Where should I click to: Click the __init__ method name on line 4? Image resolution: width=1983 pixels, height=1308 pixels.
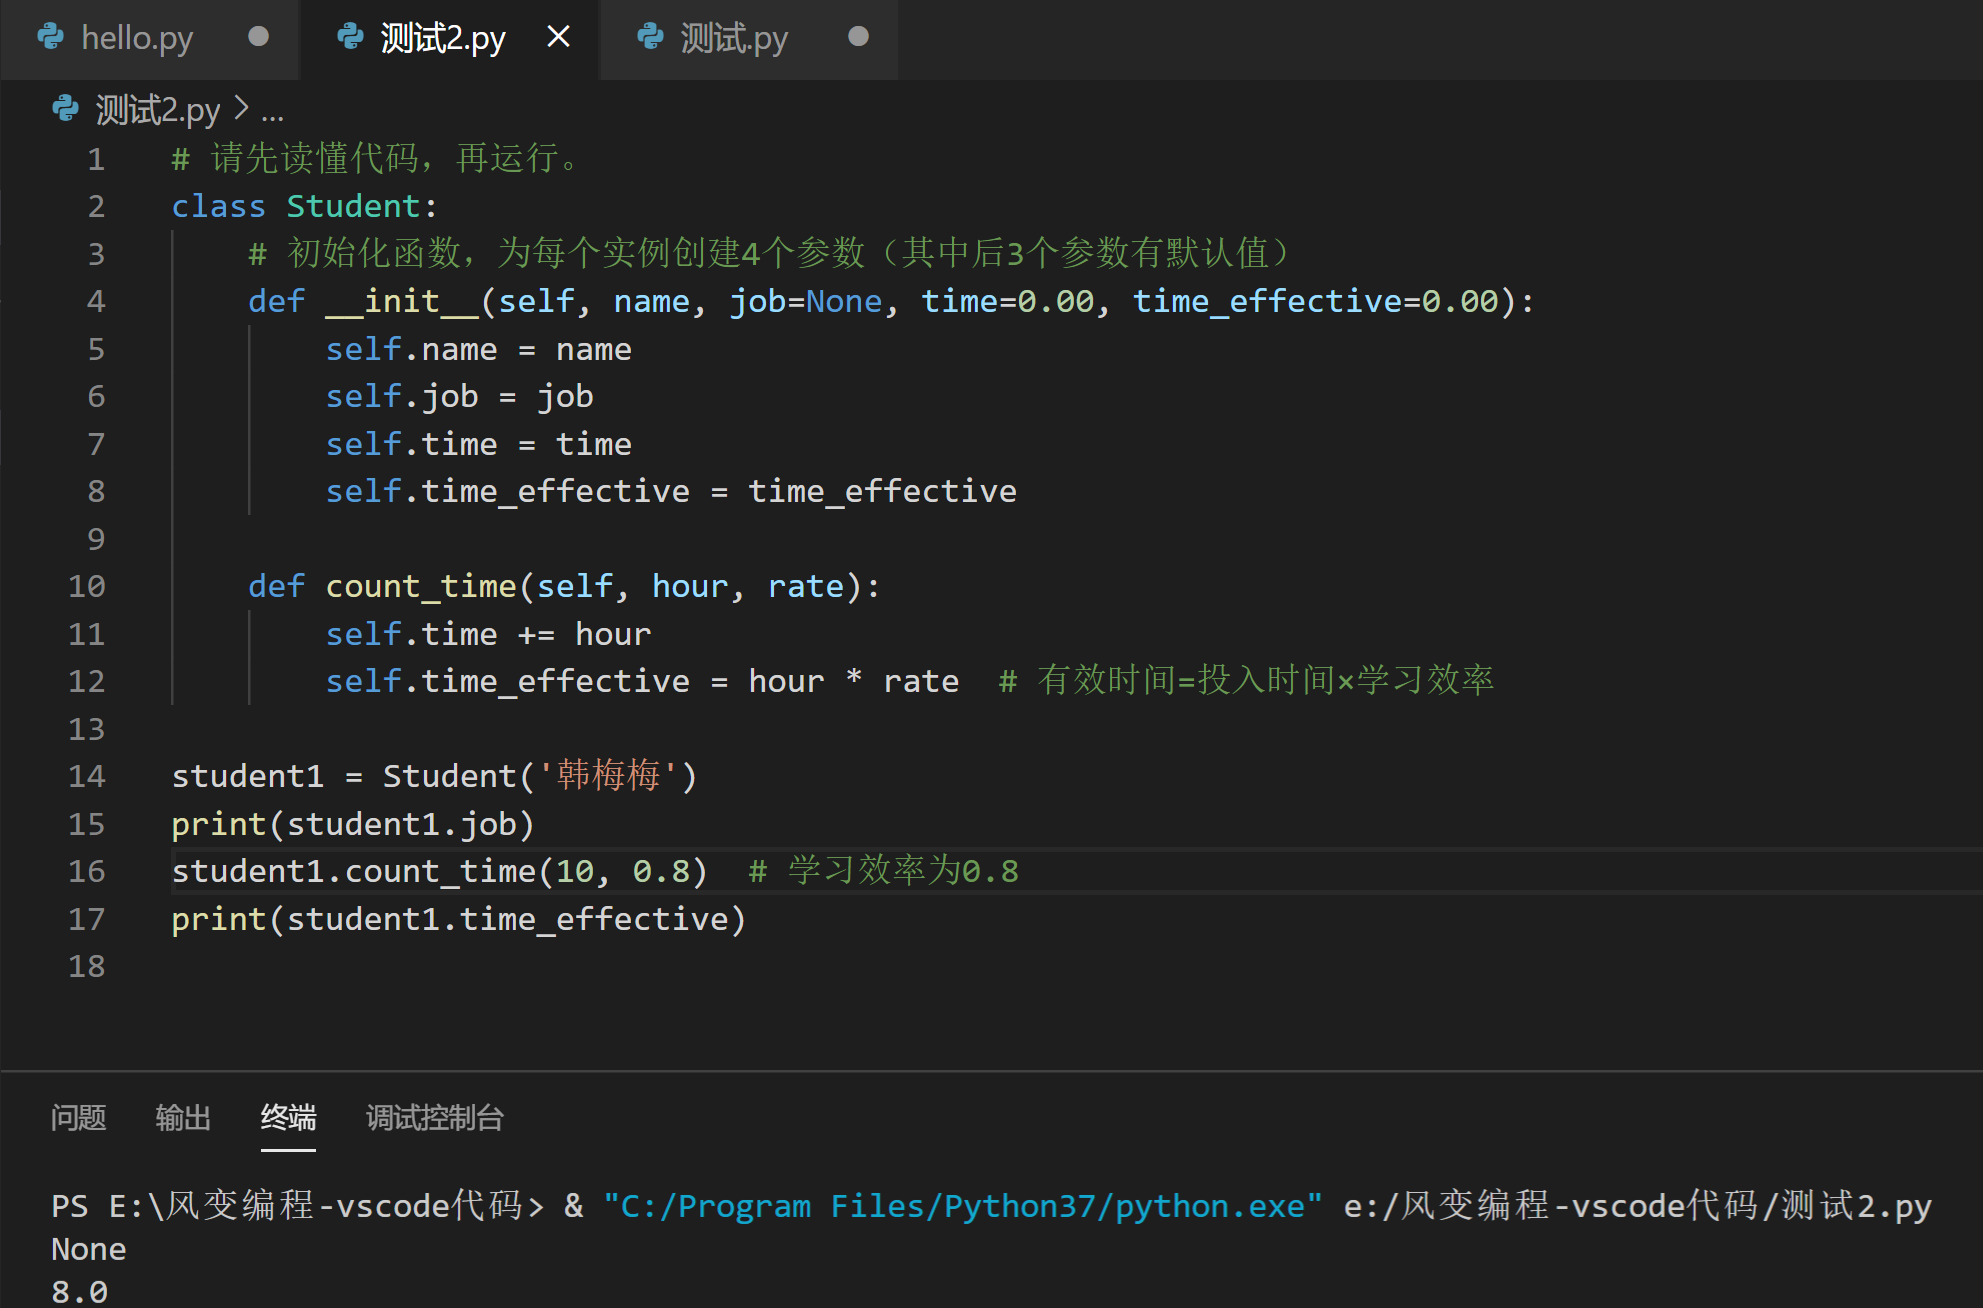click(x=402, y=301)
